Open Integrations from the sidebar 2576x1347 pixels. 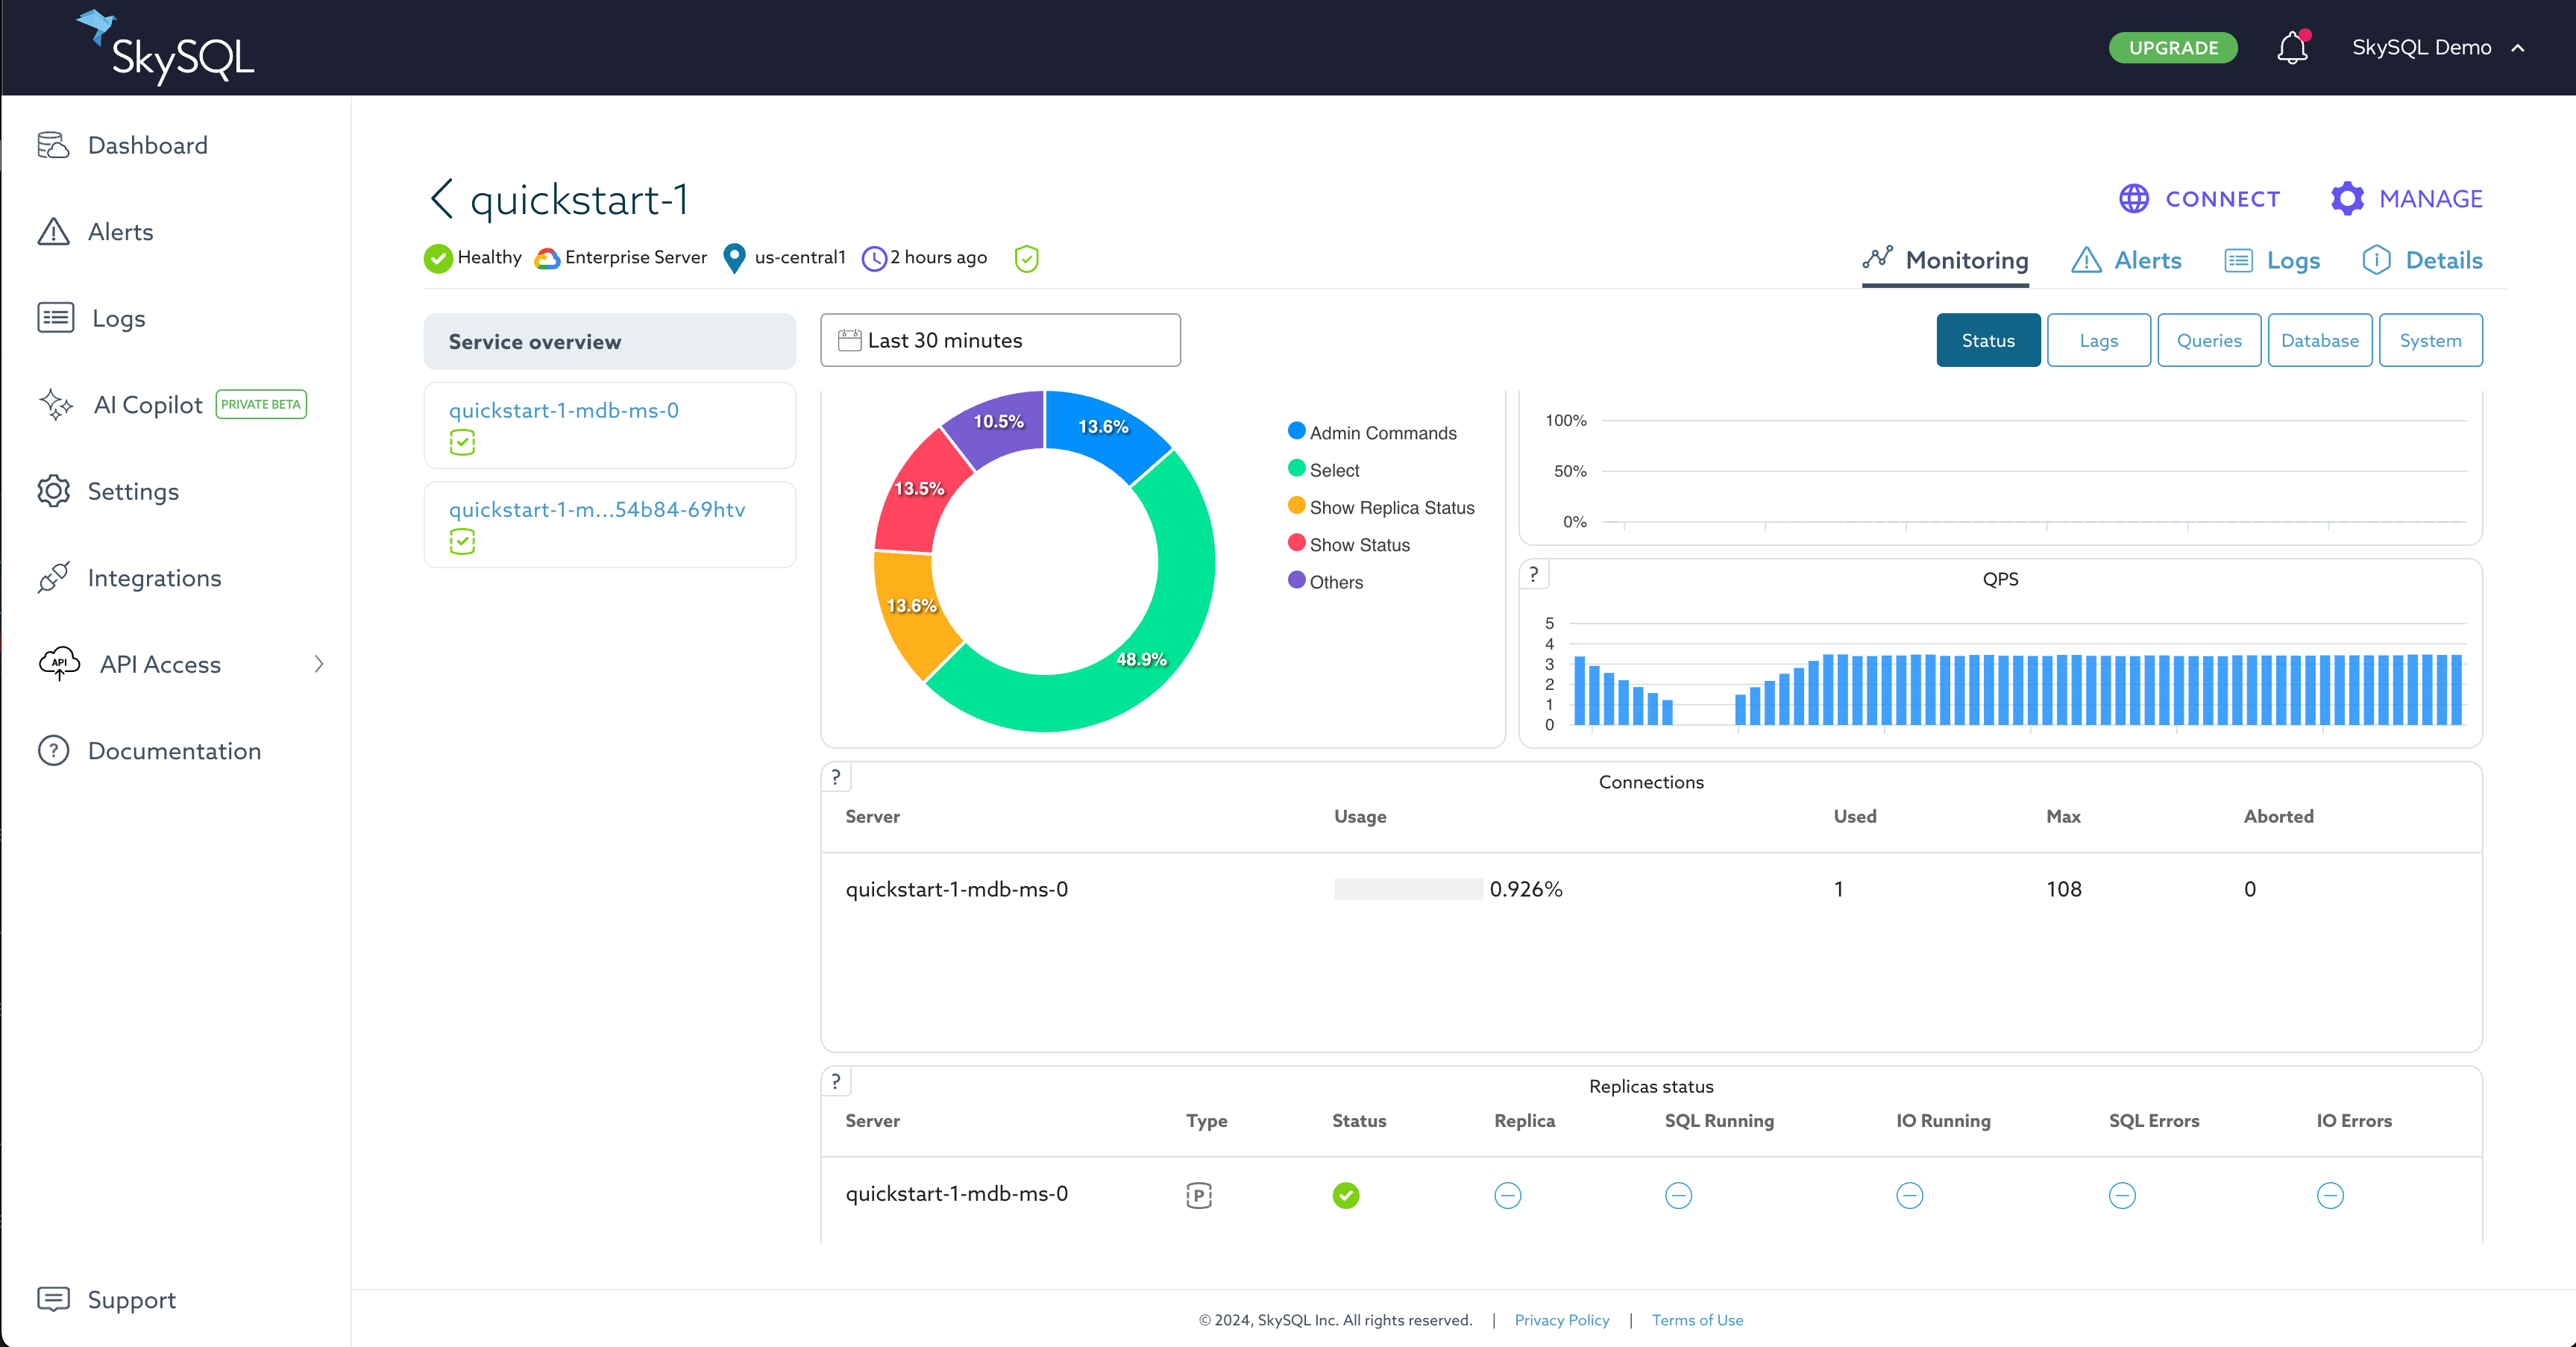click(155, 578)
